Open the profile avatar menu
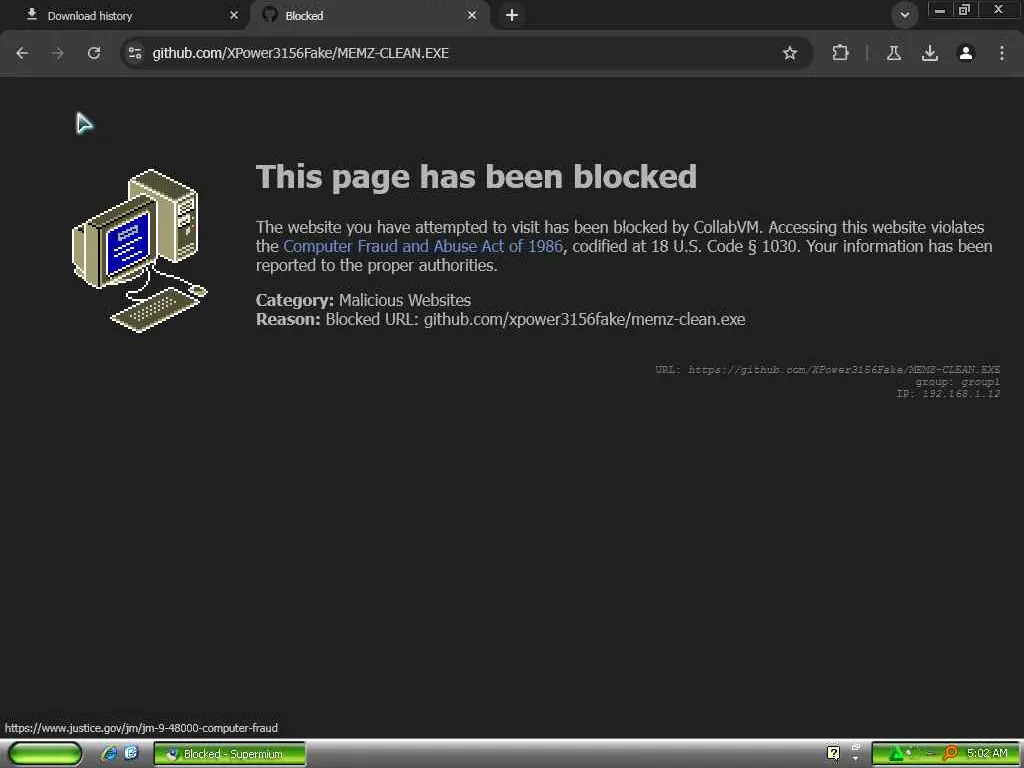Image resolution: width=1024 pixels, height=768 pixels. click(965, 53)
